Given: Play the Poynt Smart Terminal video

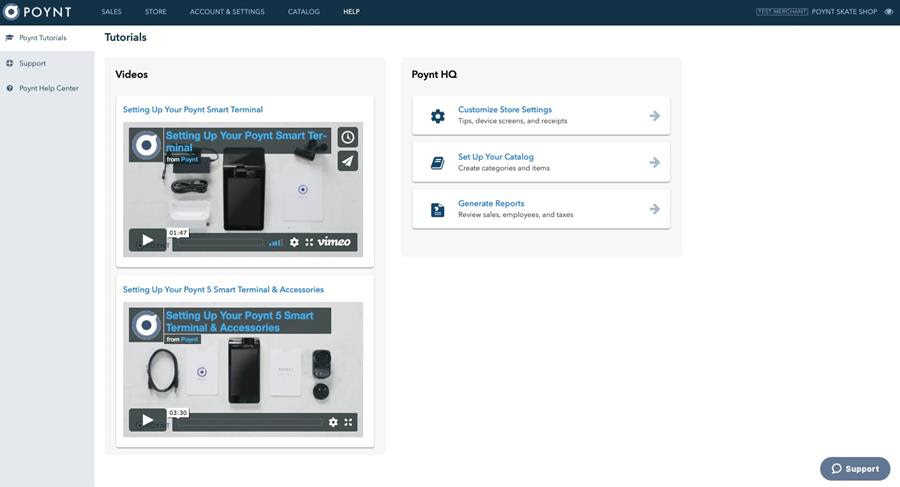Looking at the screenshot, I should pos(148,240).
